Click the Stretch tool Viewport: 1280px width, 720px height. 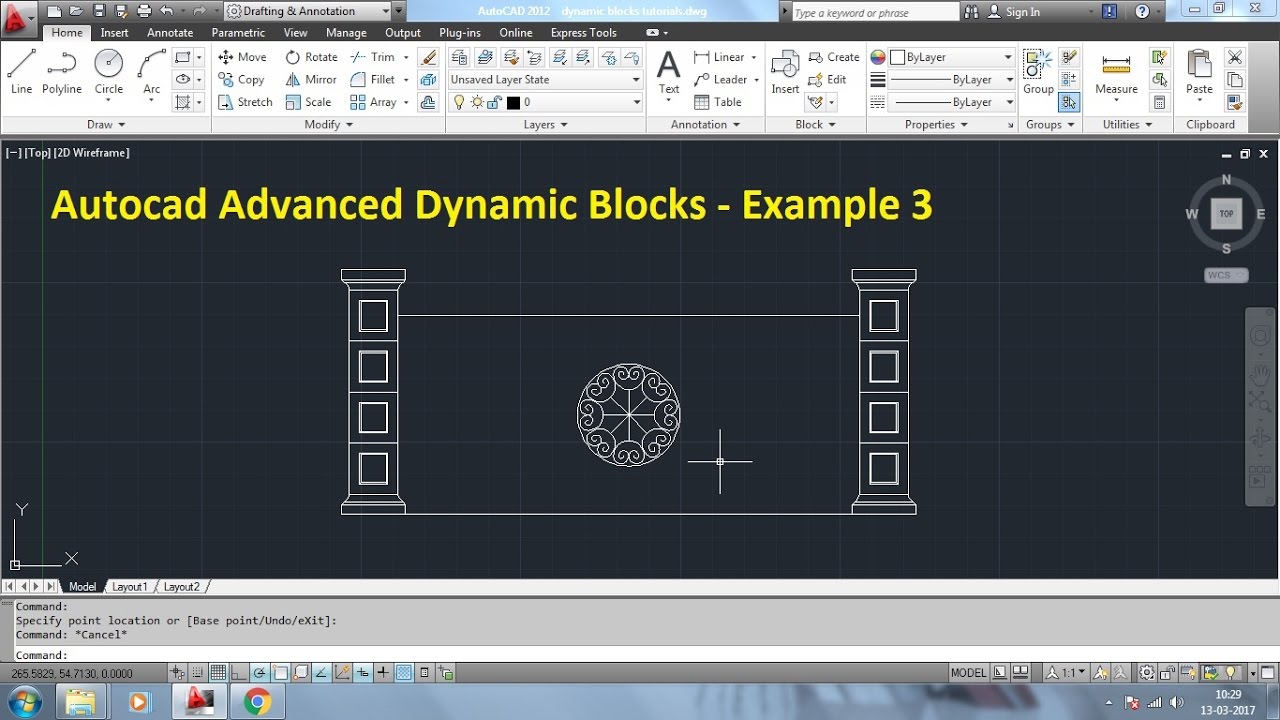(245, 102)
